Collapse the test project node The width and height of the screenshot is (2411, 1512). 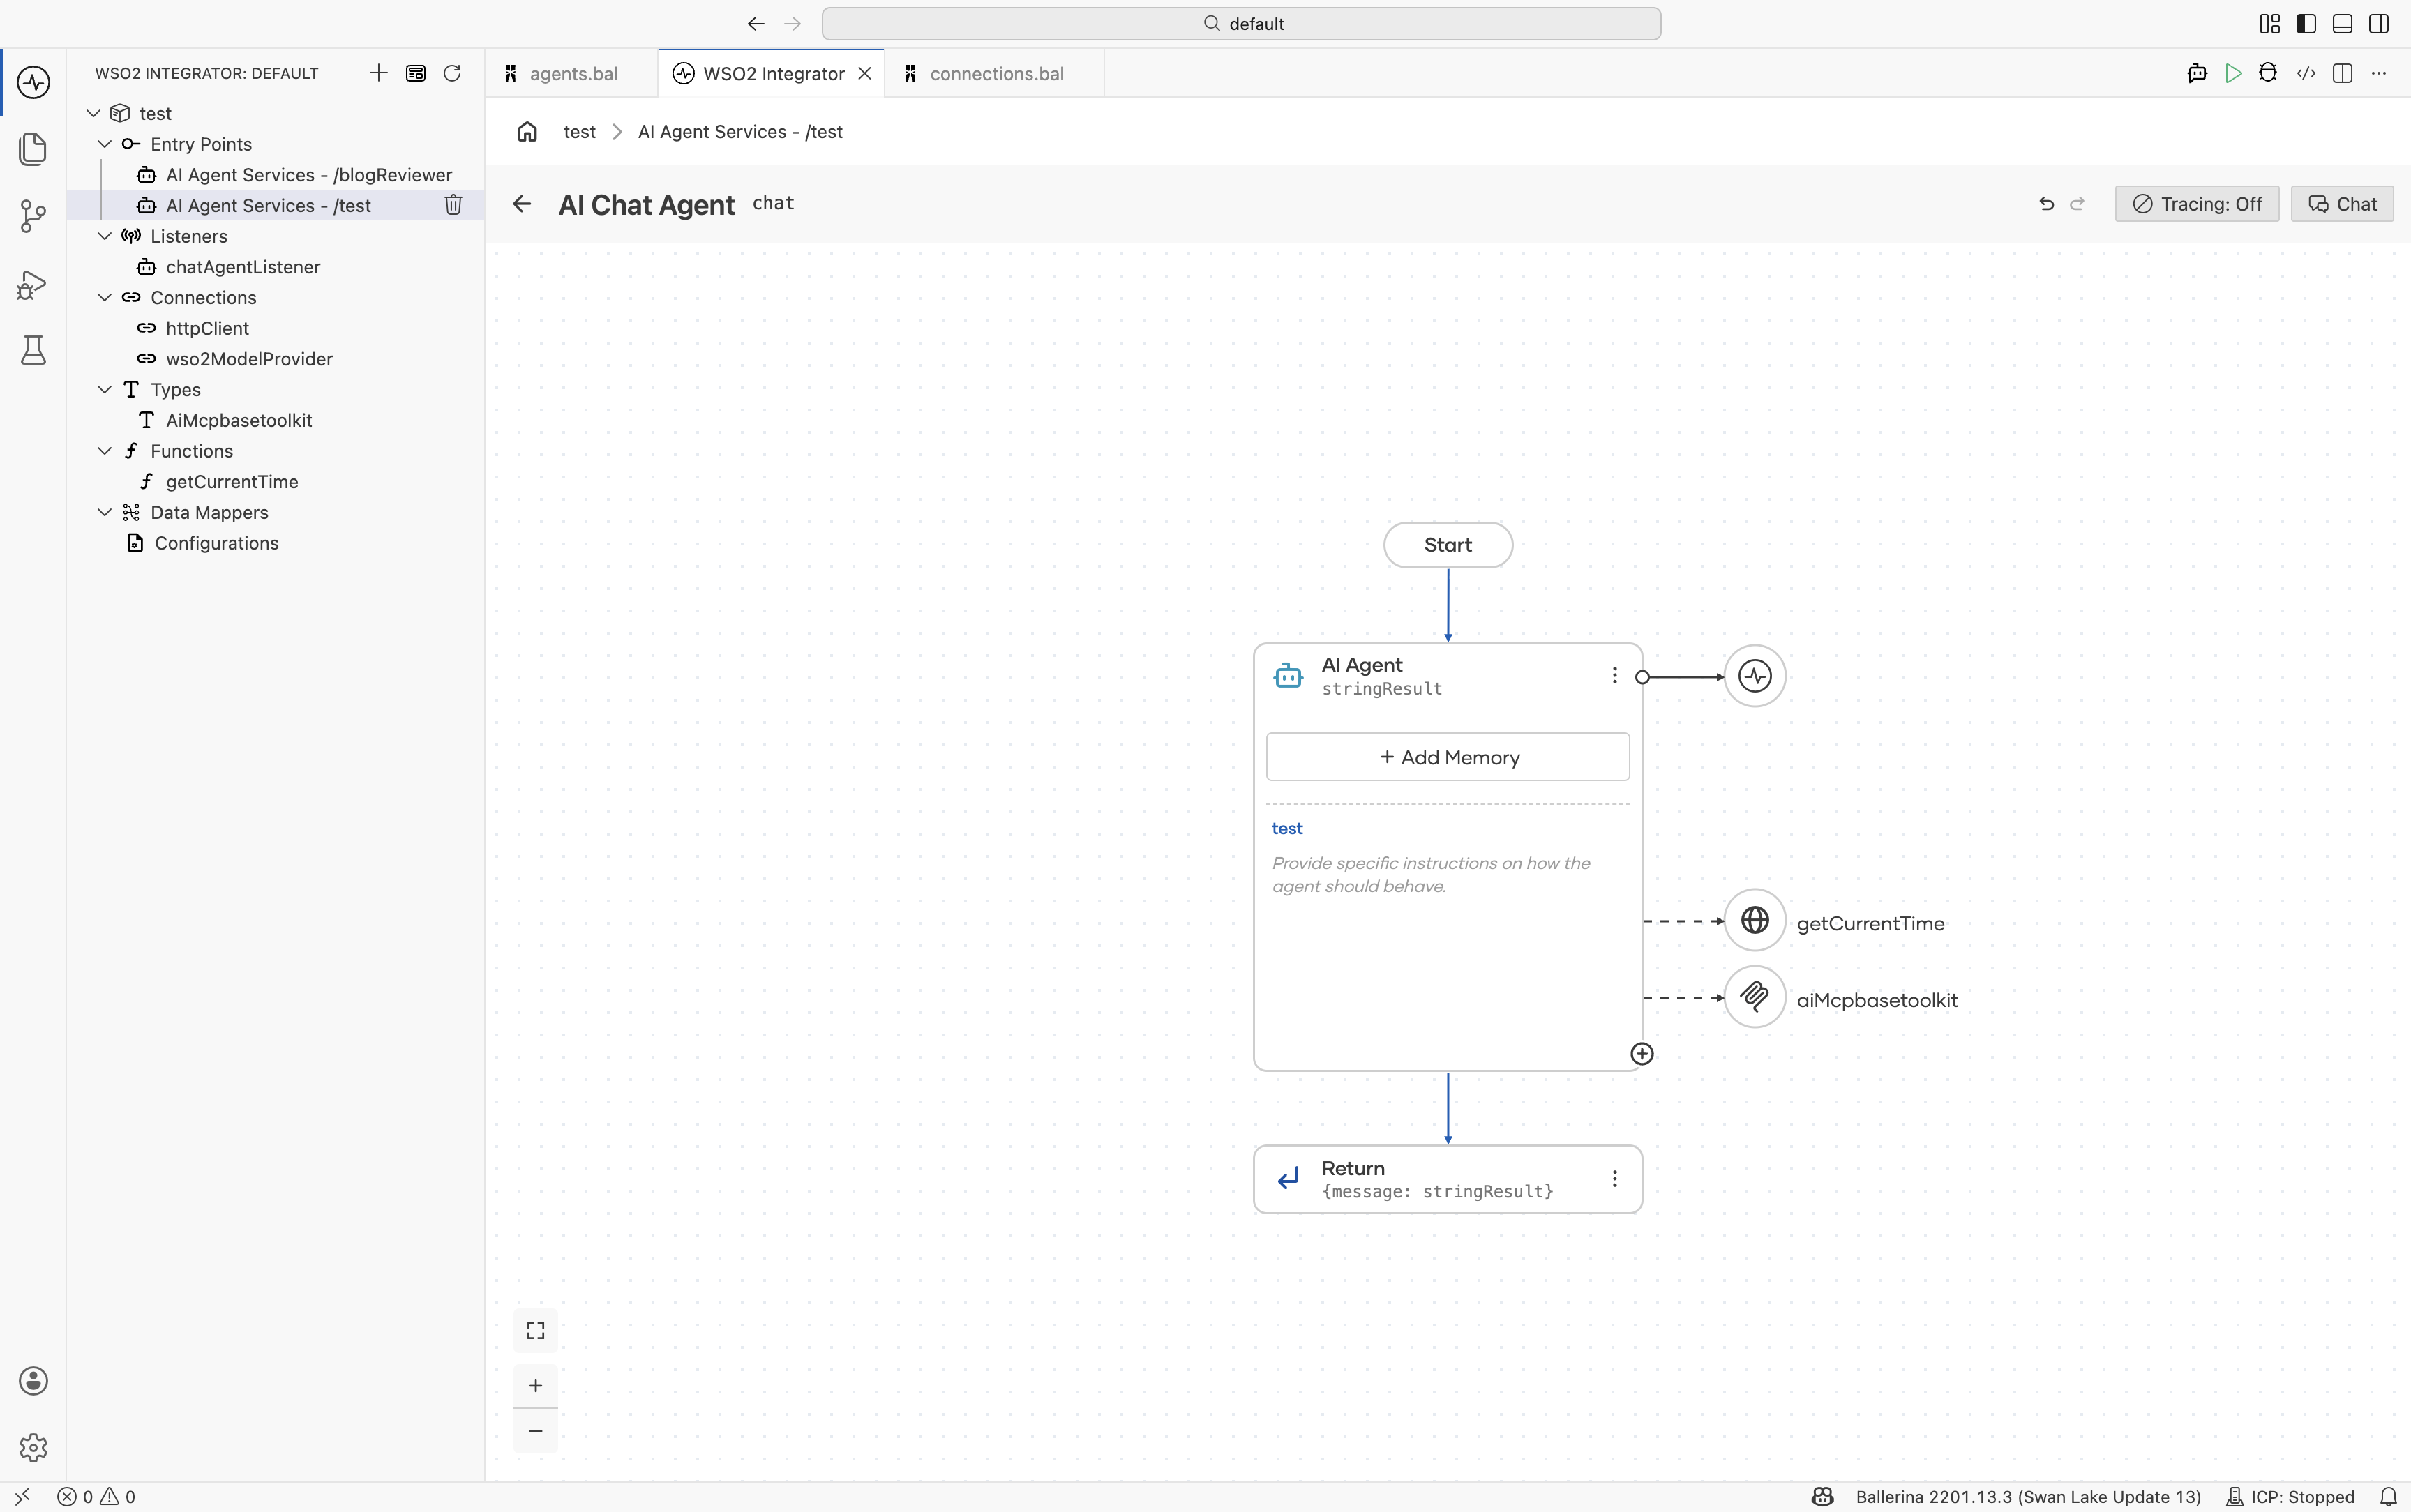[x=93, y=113]
